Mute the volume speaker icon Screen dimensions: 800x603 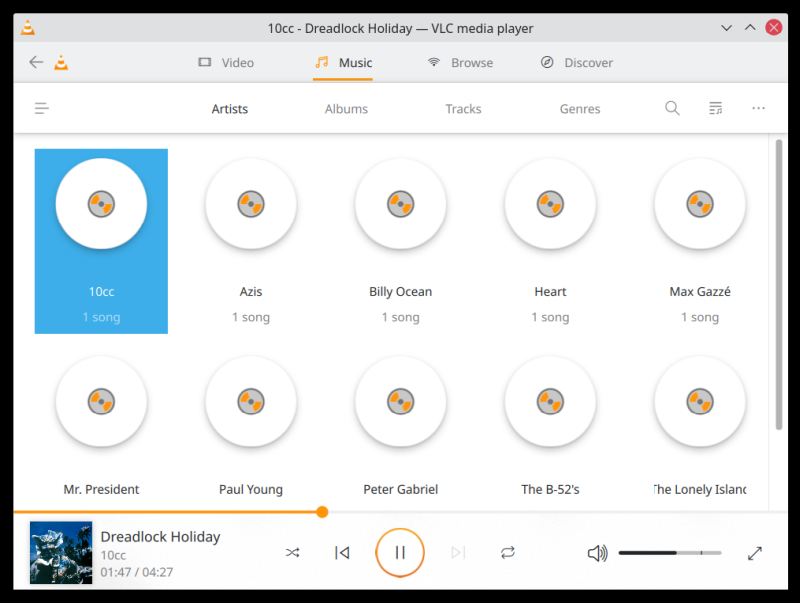tap(597, 553)
